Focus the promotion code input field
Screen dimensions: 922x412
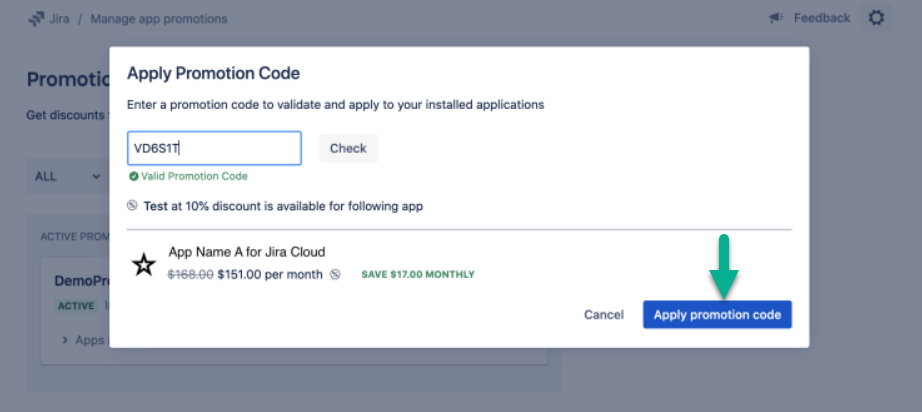pos(214,148)
